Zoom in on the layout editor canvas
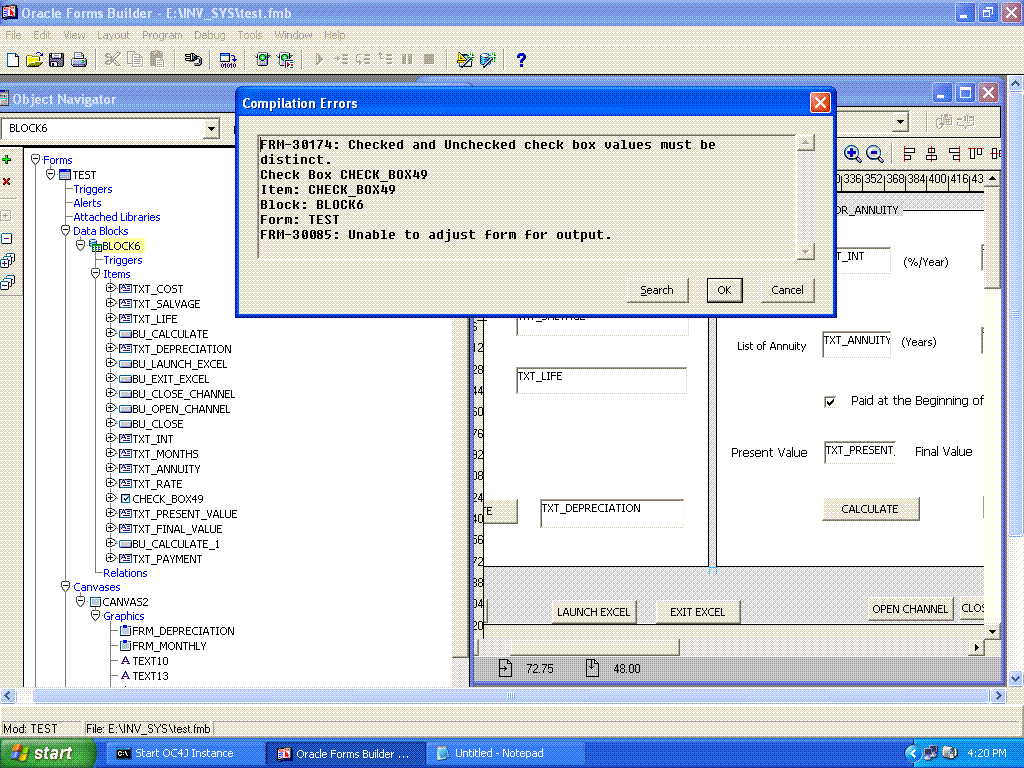 coord(852,154)
